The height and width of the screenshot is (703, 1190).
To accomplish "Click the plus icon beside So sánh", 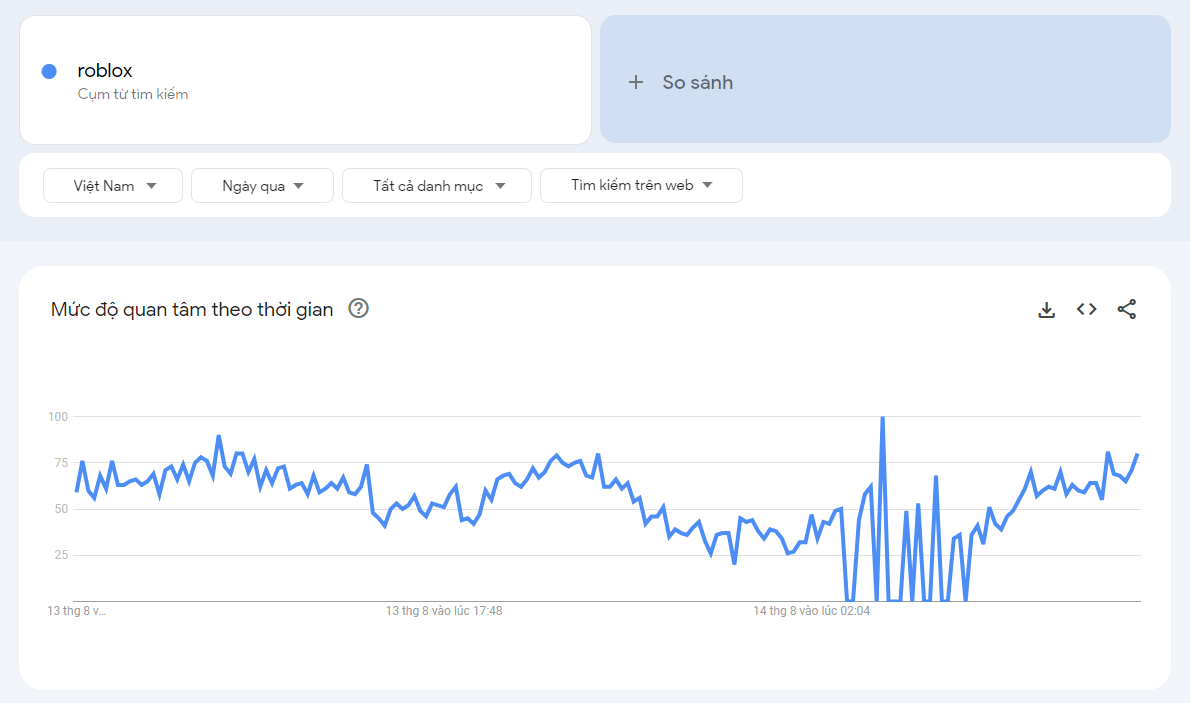I will (x=636, y=83).
